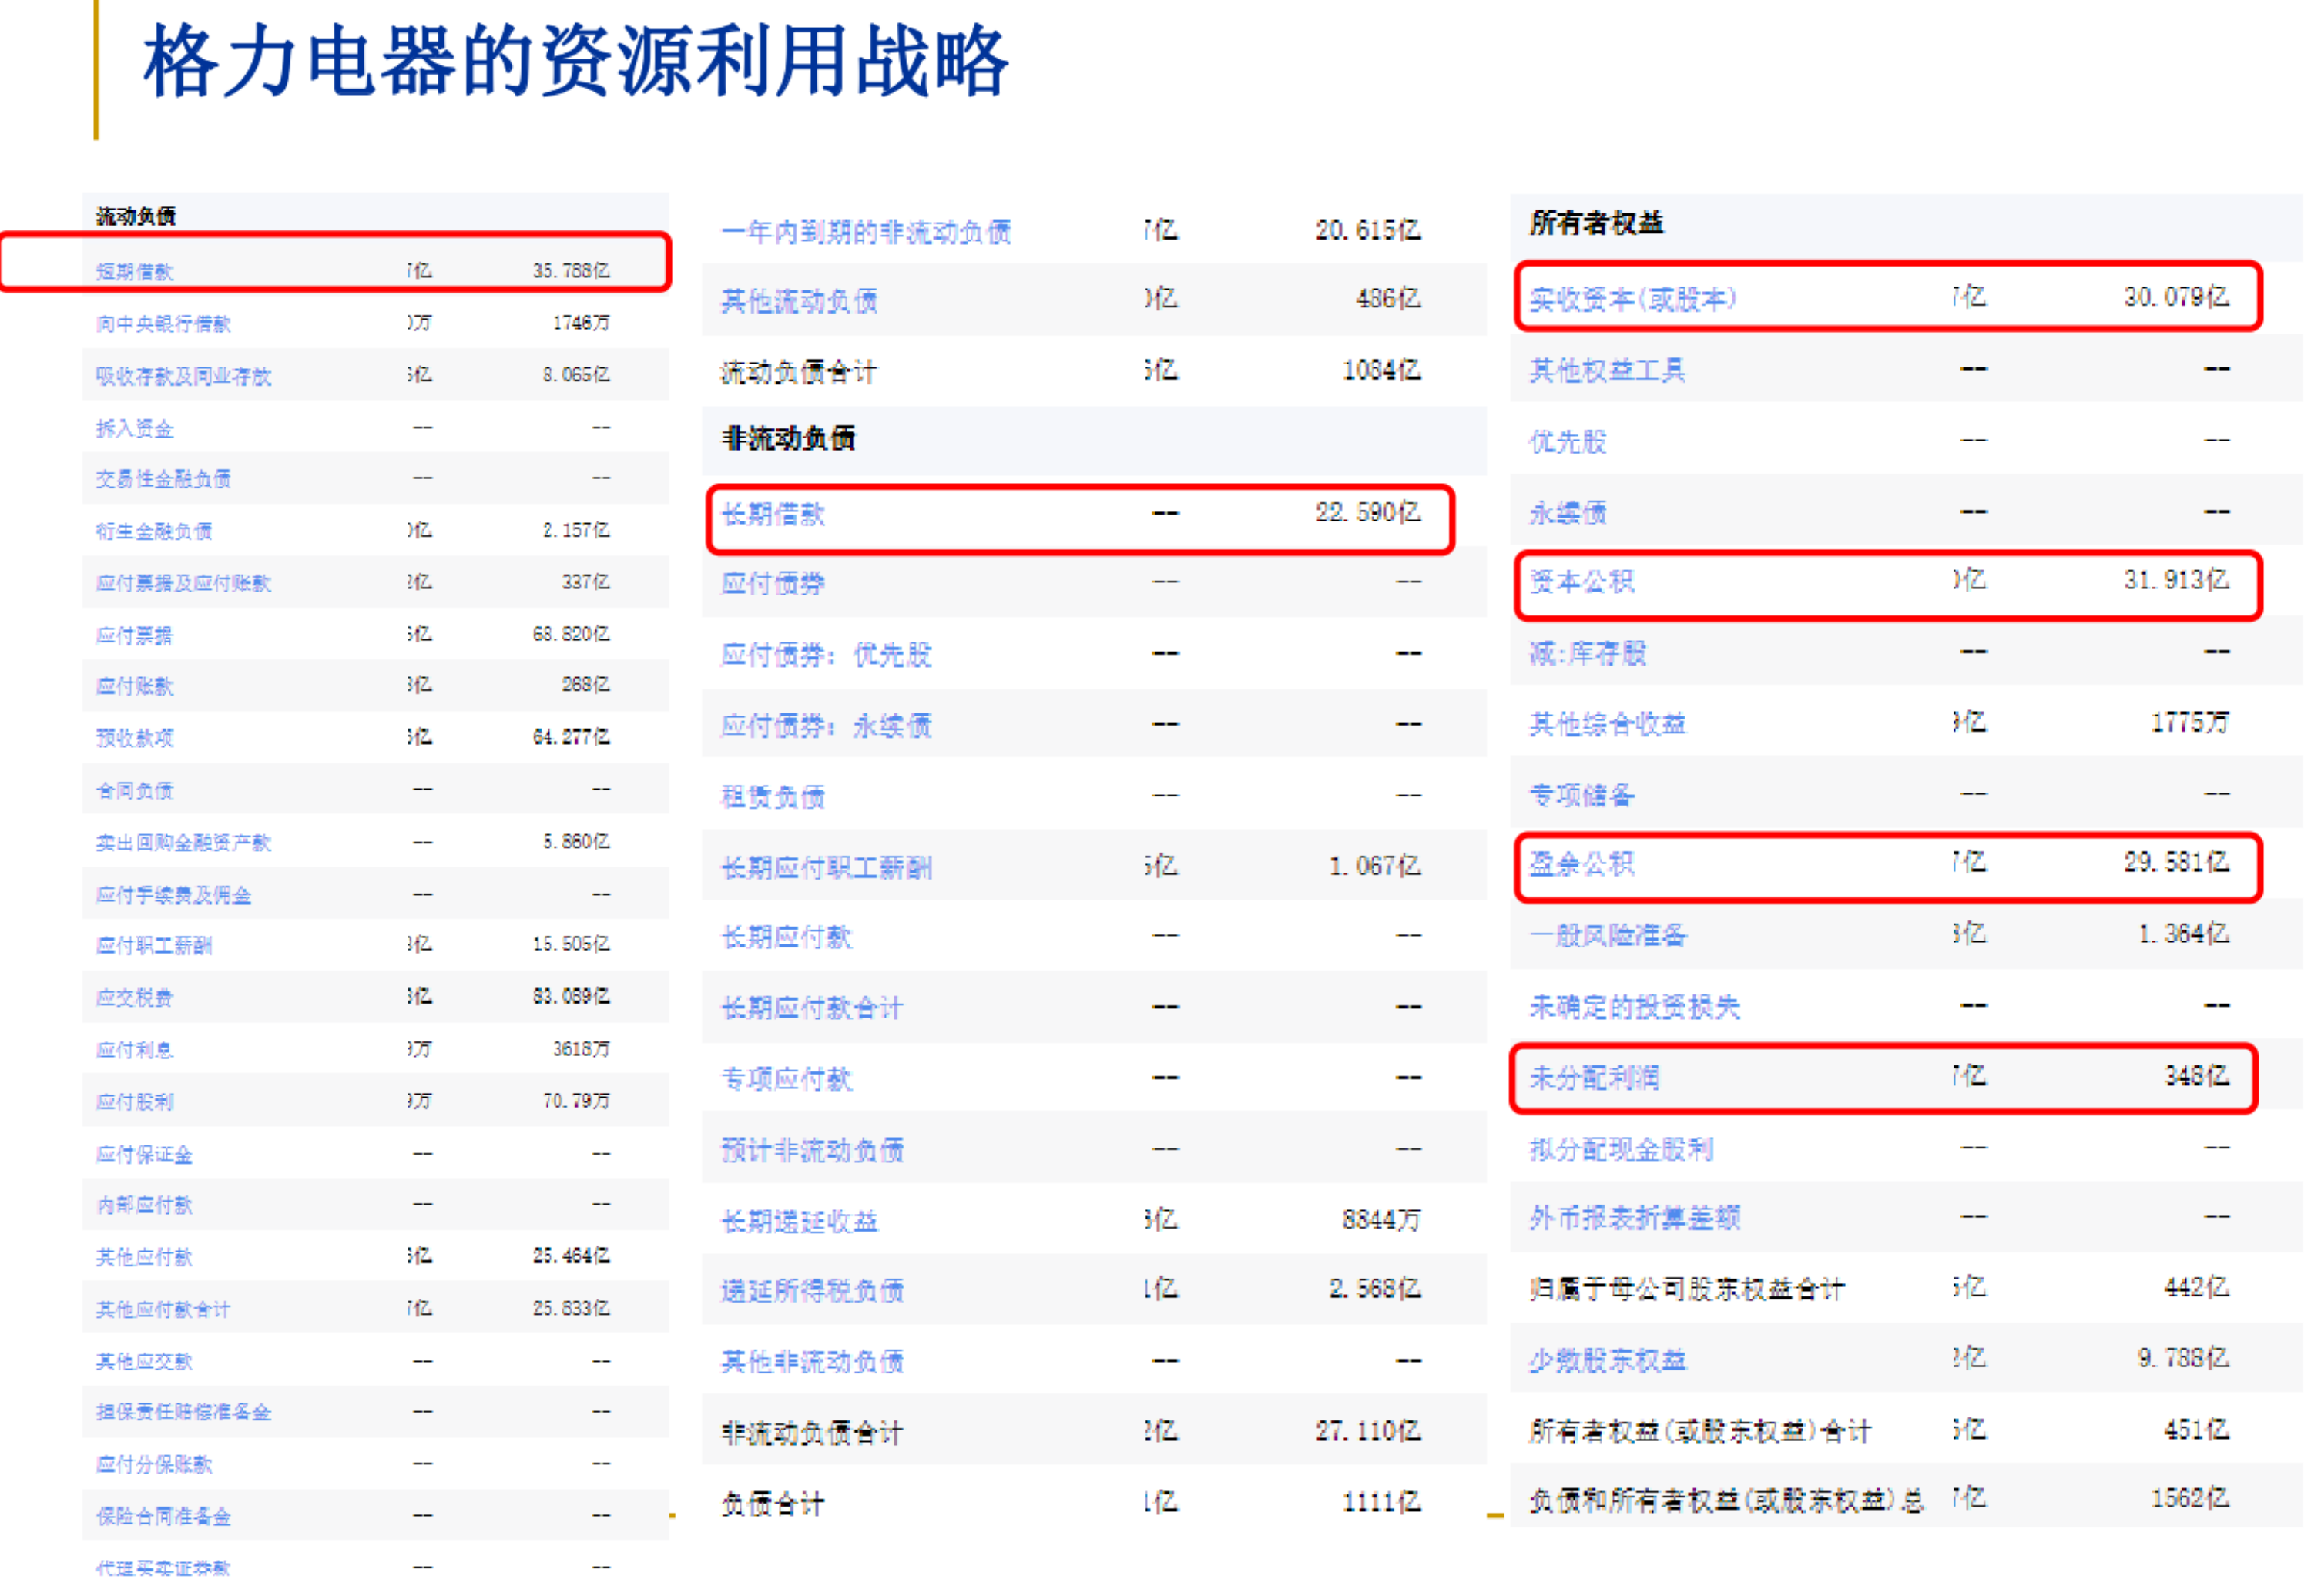The width and height of the screenshot is (2311, 1596).
Task: Open the 其他权益工具 link
Action: [x=1608, y=370]
